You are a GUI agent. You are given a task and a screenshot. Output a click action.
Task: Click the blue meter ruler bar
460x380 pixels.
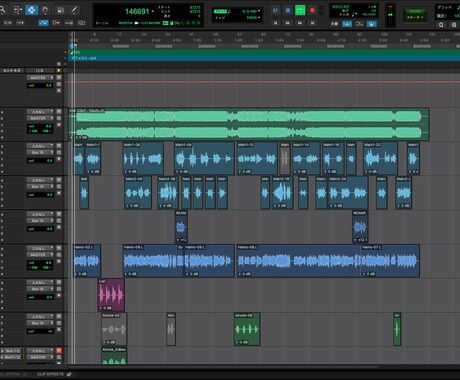tap(264, 58)
